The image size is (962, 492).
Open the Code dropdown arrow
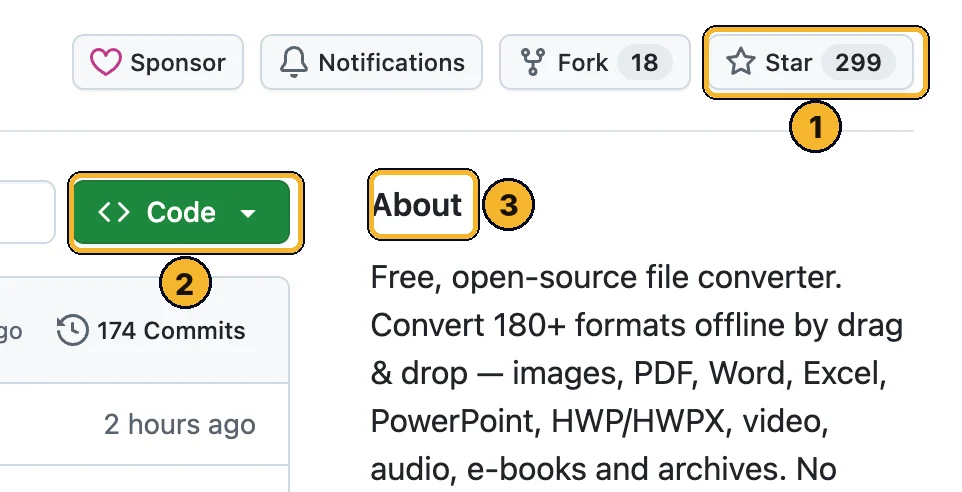pyautogui.click(x=248, y=213)
